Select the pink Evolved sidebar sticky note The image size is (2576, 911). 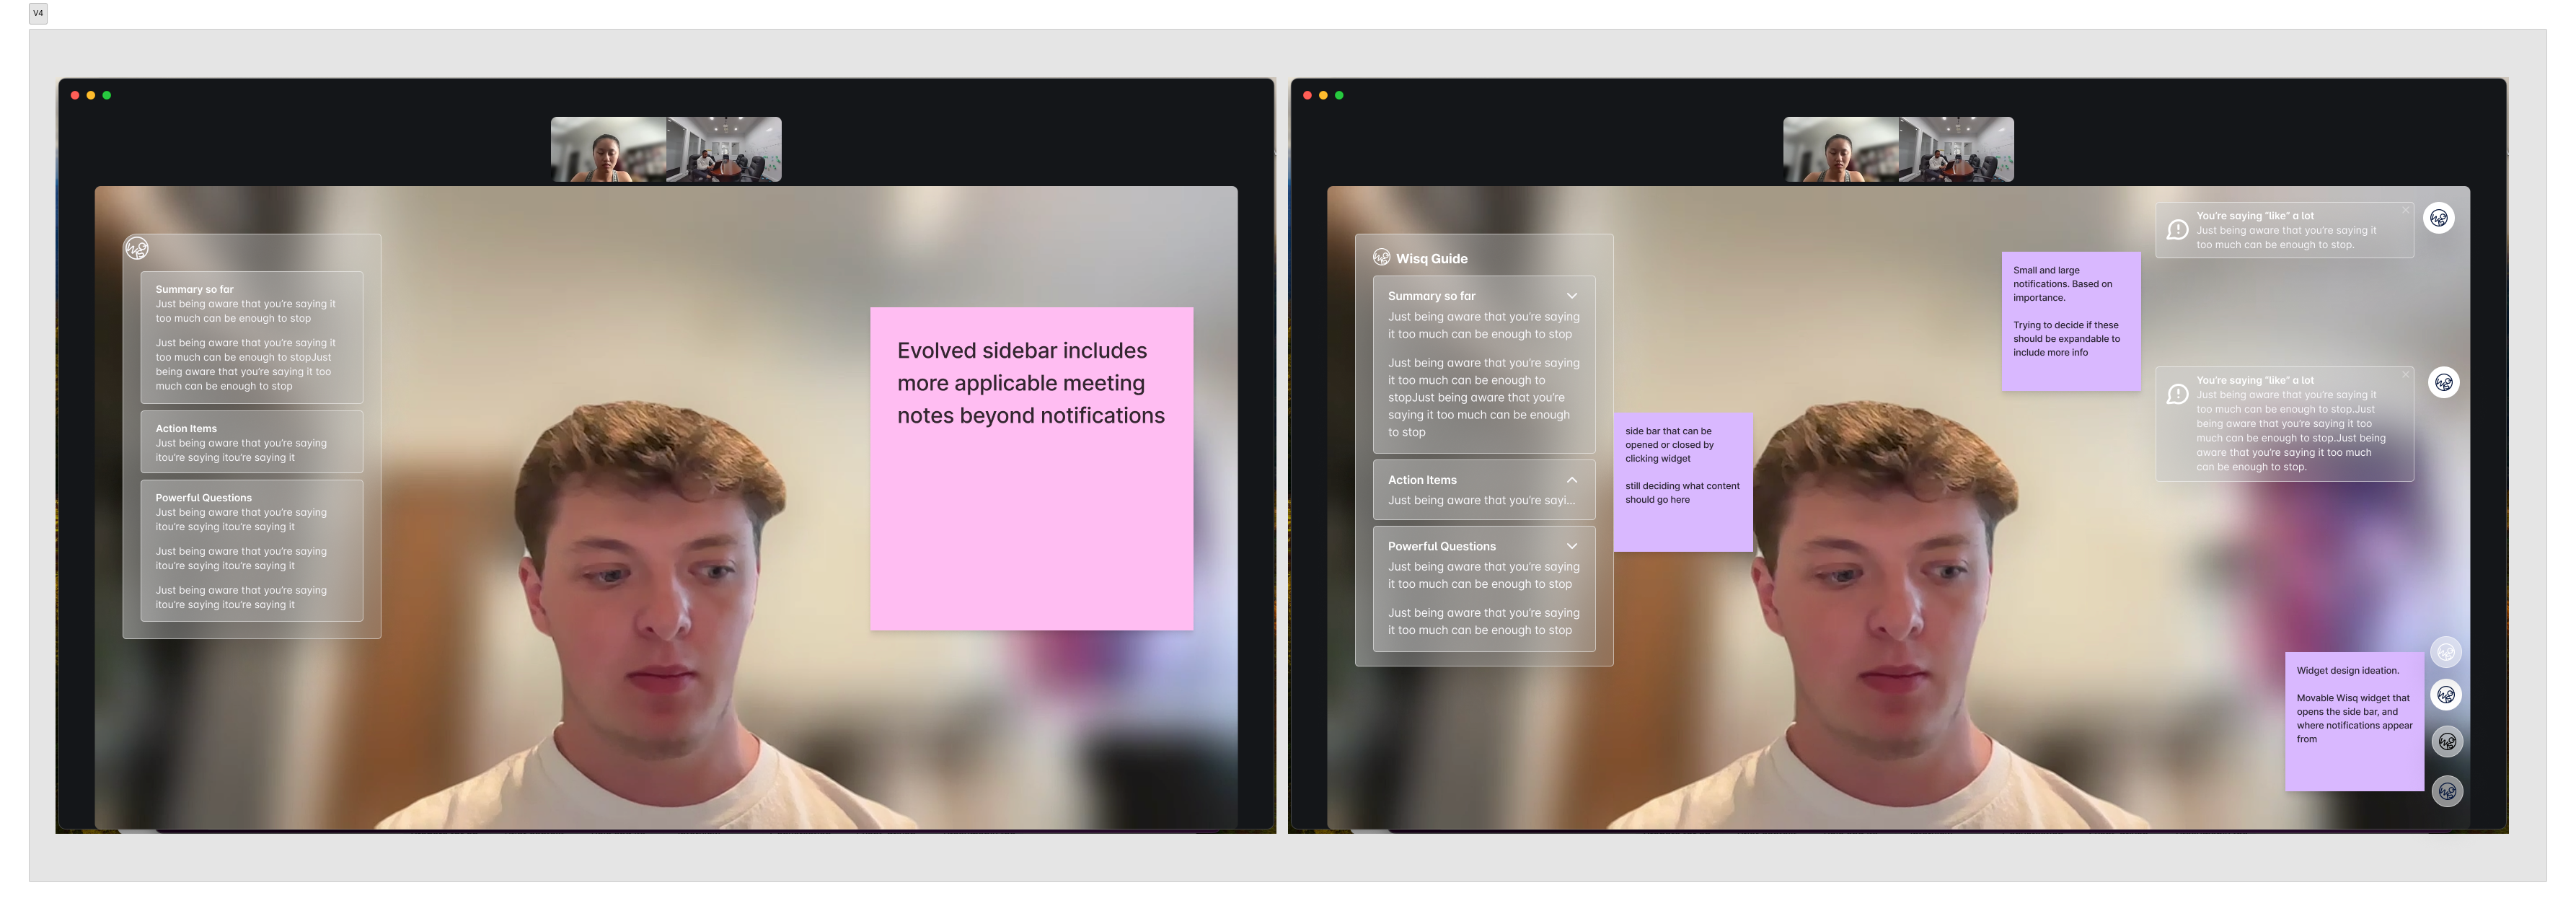(x=1031, y=468)
